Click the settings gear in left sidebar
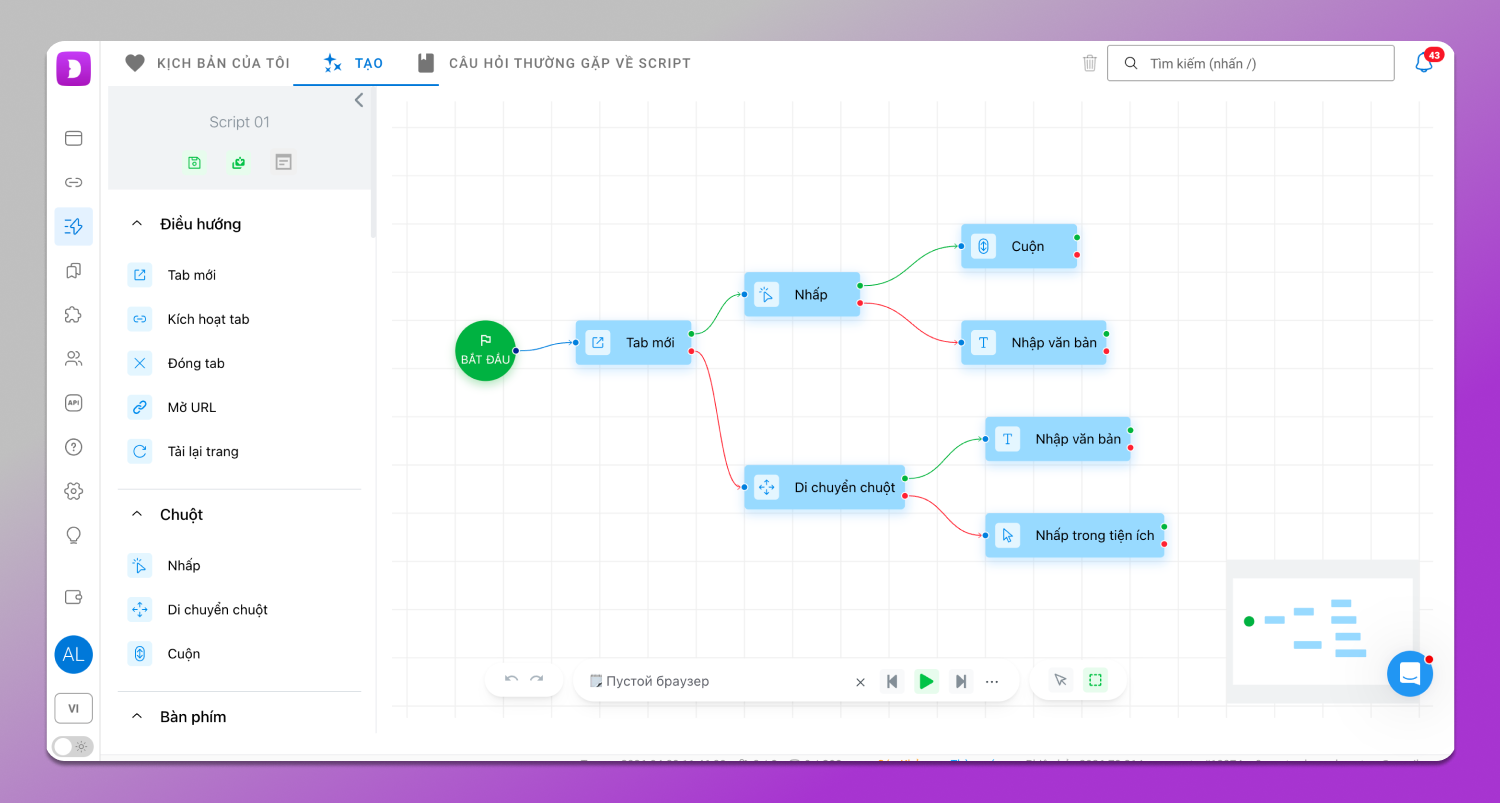The width and height of the screenshot is (1500, 803). [73, 491]
